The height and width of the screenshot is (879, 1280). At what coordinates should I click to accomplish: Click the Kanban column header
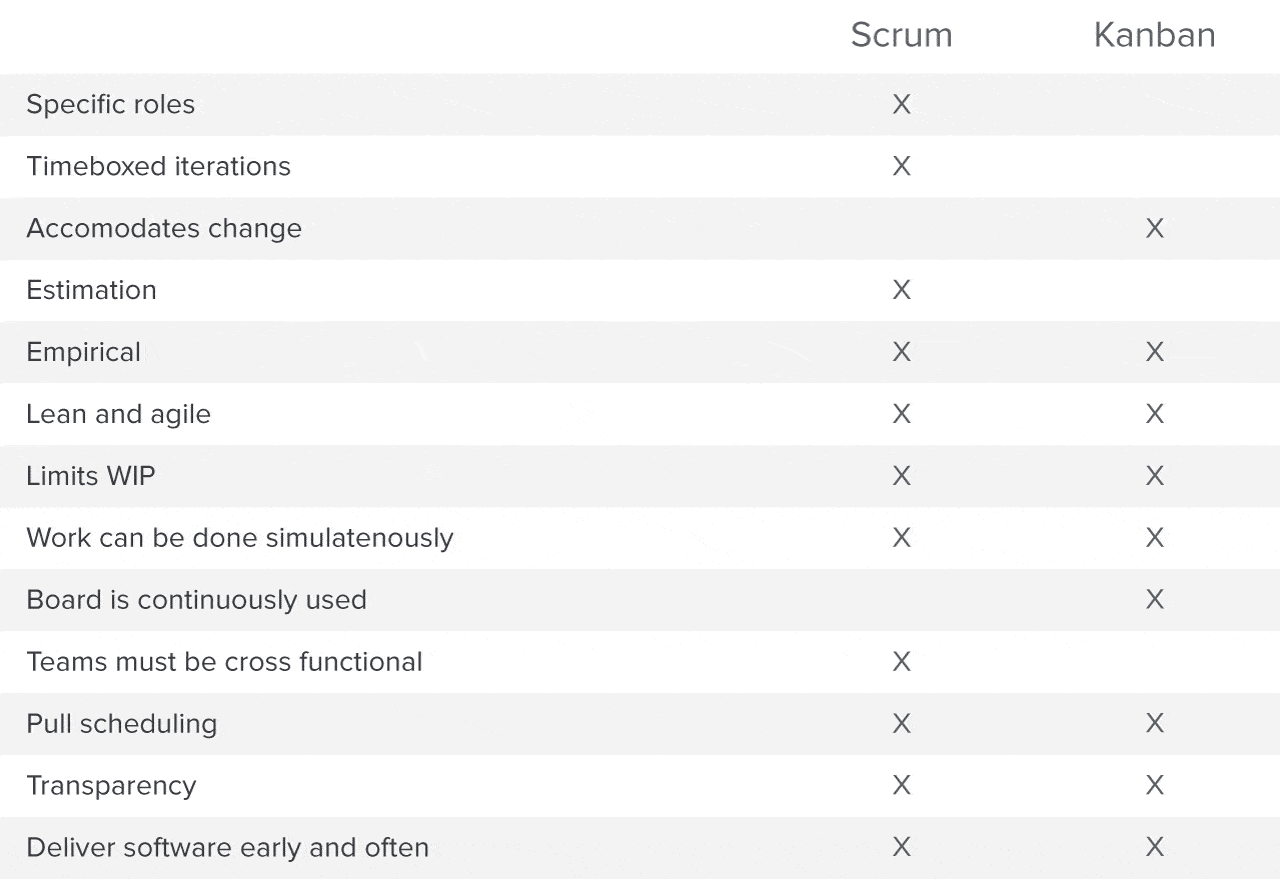[1154, 36]
